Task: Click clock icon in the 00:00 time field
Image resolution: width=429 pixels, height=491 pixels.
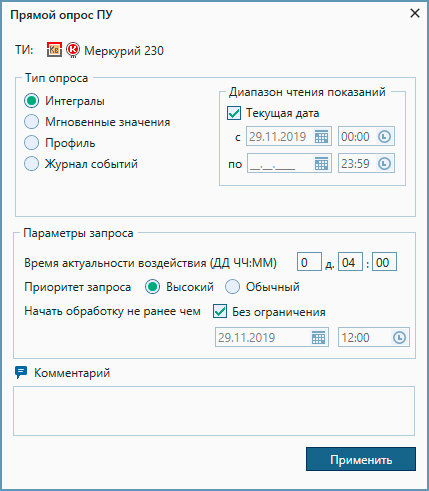Action: pyautogui.click(x=384, y=136)
